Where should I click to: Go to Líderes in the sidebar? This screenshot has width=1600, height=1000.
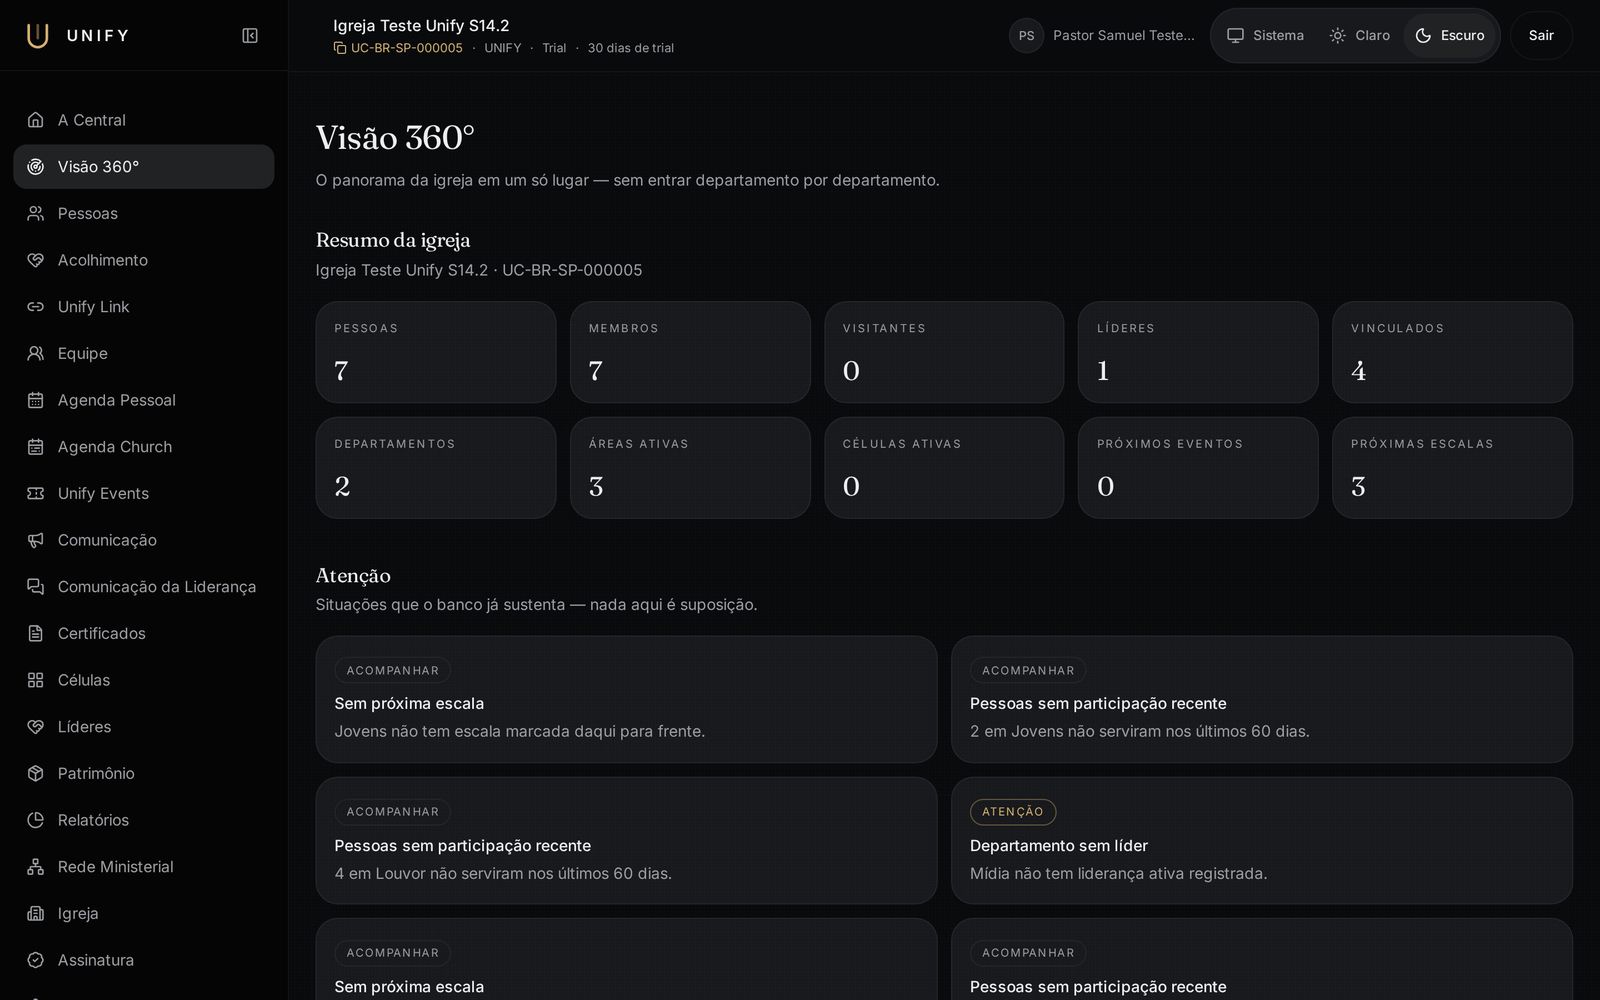144,727
